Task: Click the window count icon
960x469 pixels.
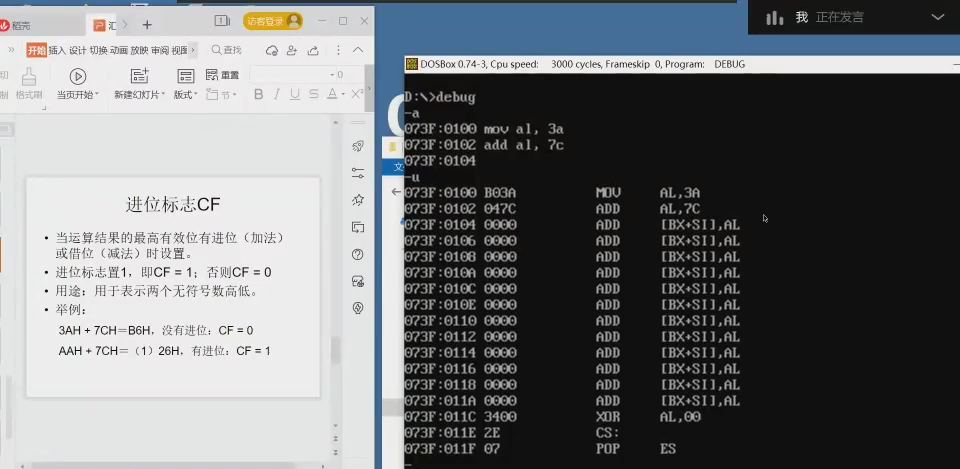Action: (x=222, y=21)
